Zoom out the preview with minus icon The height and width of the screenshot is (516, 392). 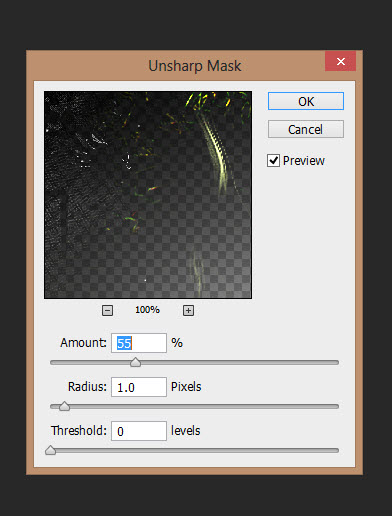107,310
